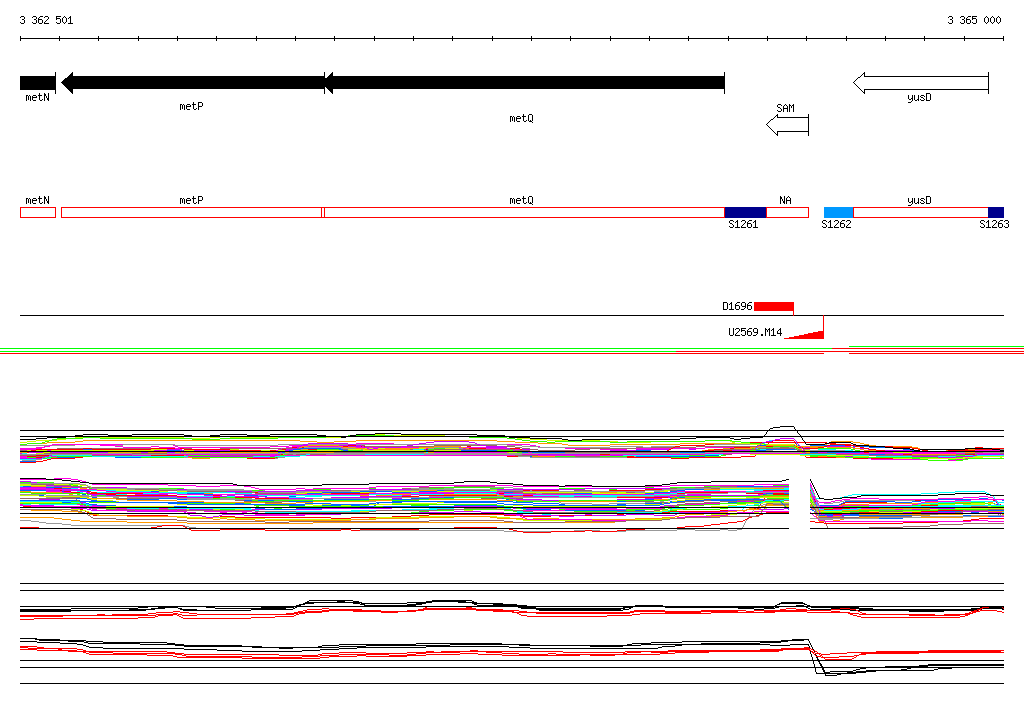Click the metP label under black arrow
This screenshot has height=714, width=1024.
[191, 106]
